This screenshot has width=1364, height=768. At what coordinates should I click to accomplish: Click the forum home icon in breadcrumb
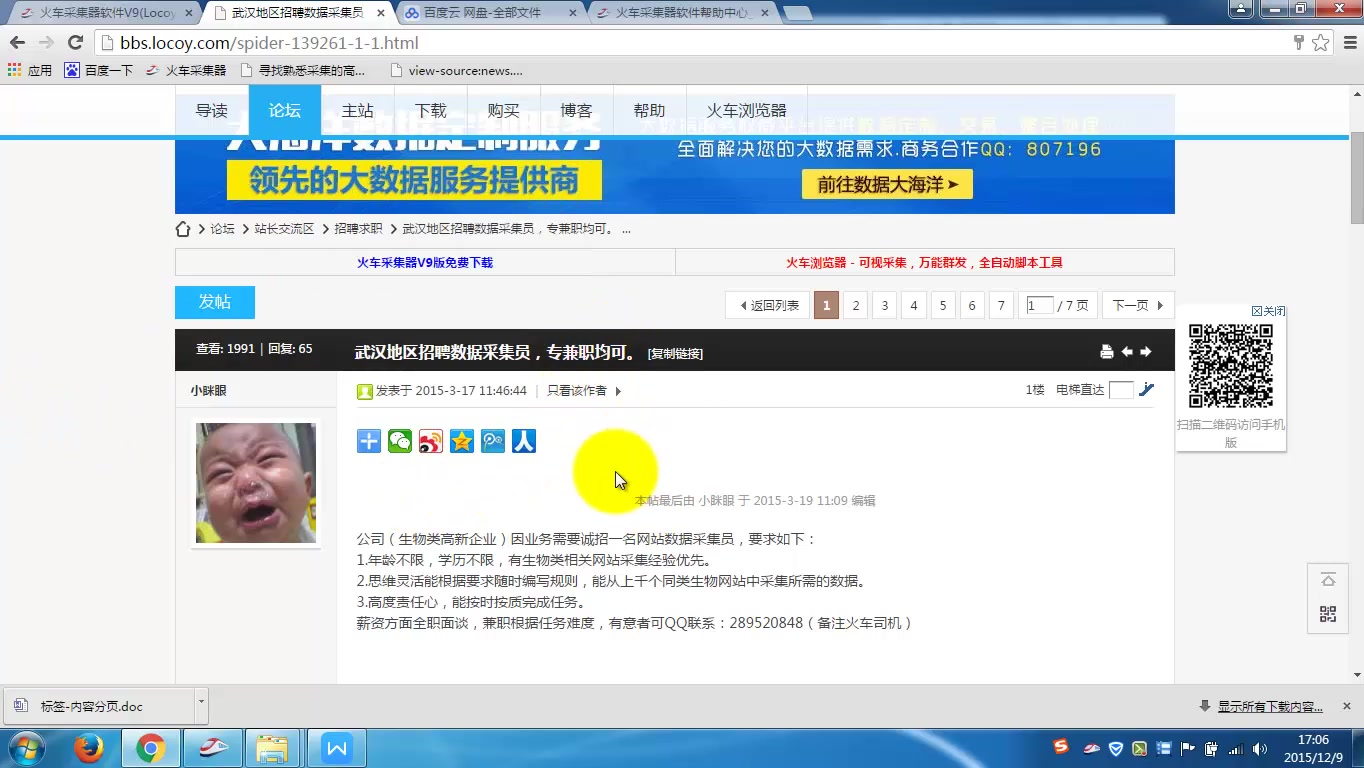[x=183, y=229]
